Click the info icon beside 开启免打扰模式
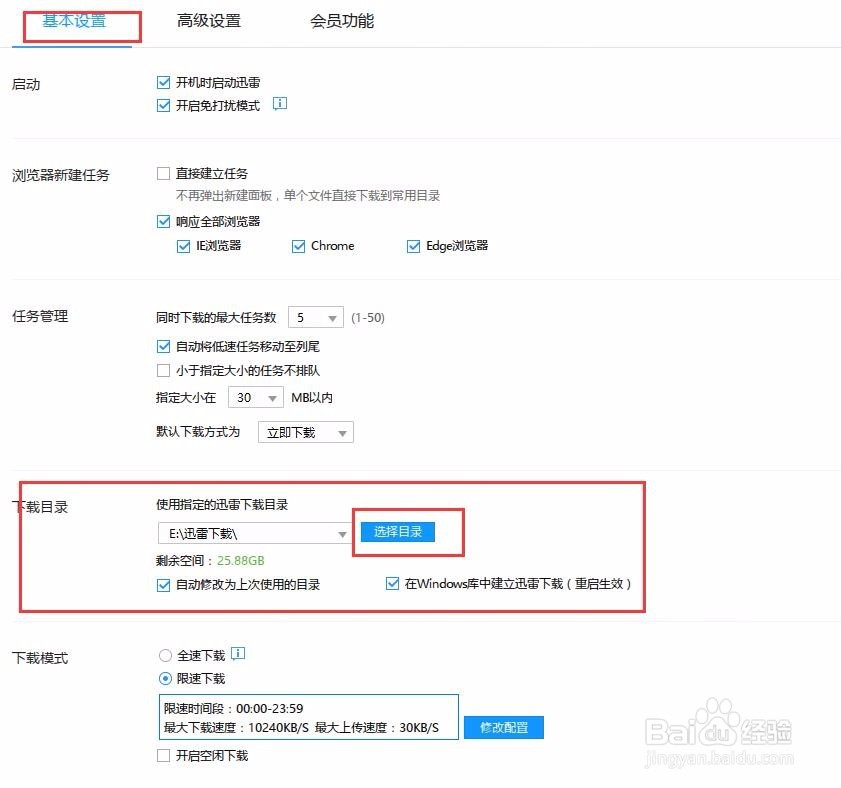Screen dimensions: 841x788 pos(279,104)
